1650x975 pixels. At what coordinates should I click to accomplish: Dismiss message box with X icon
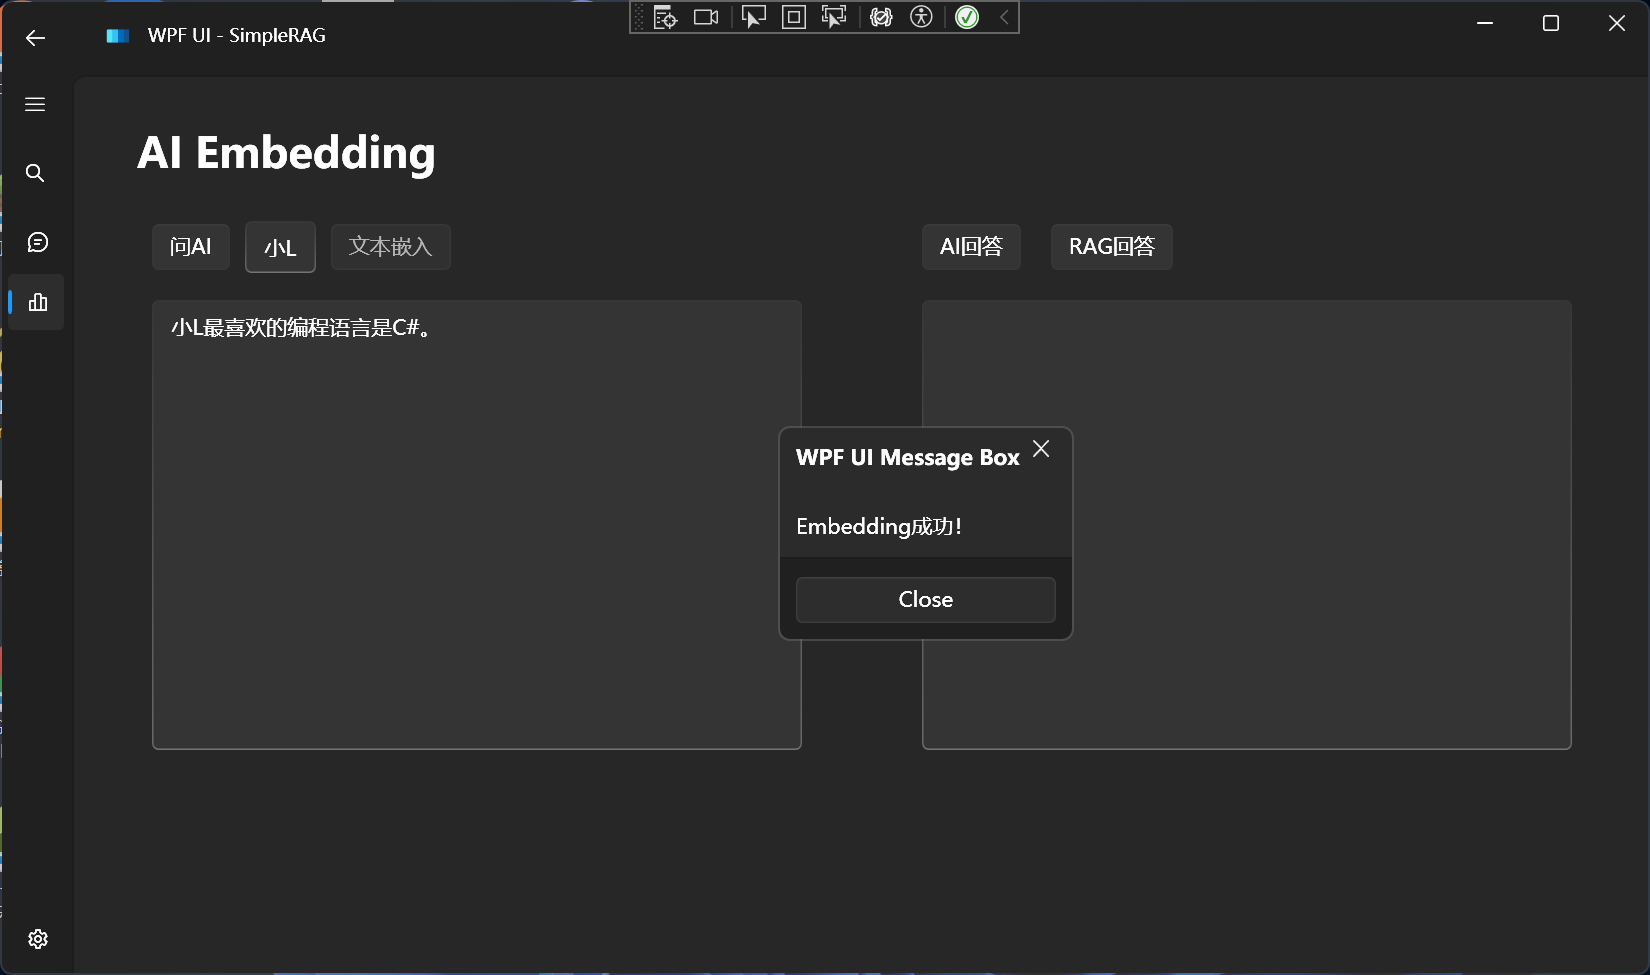[x=1041, y=449]
